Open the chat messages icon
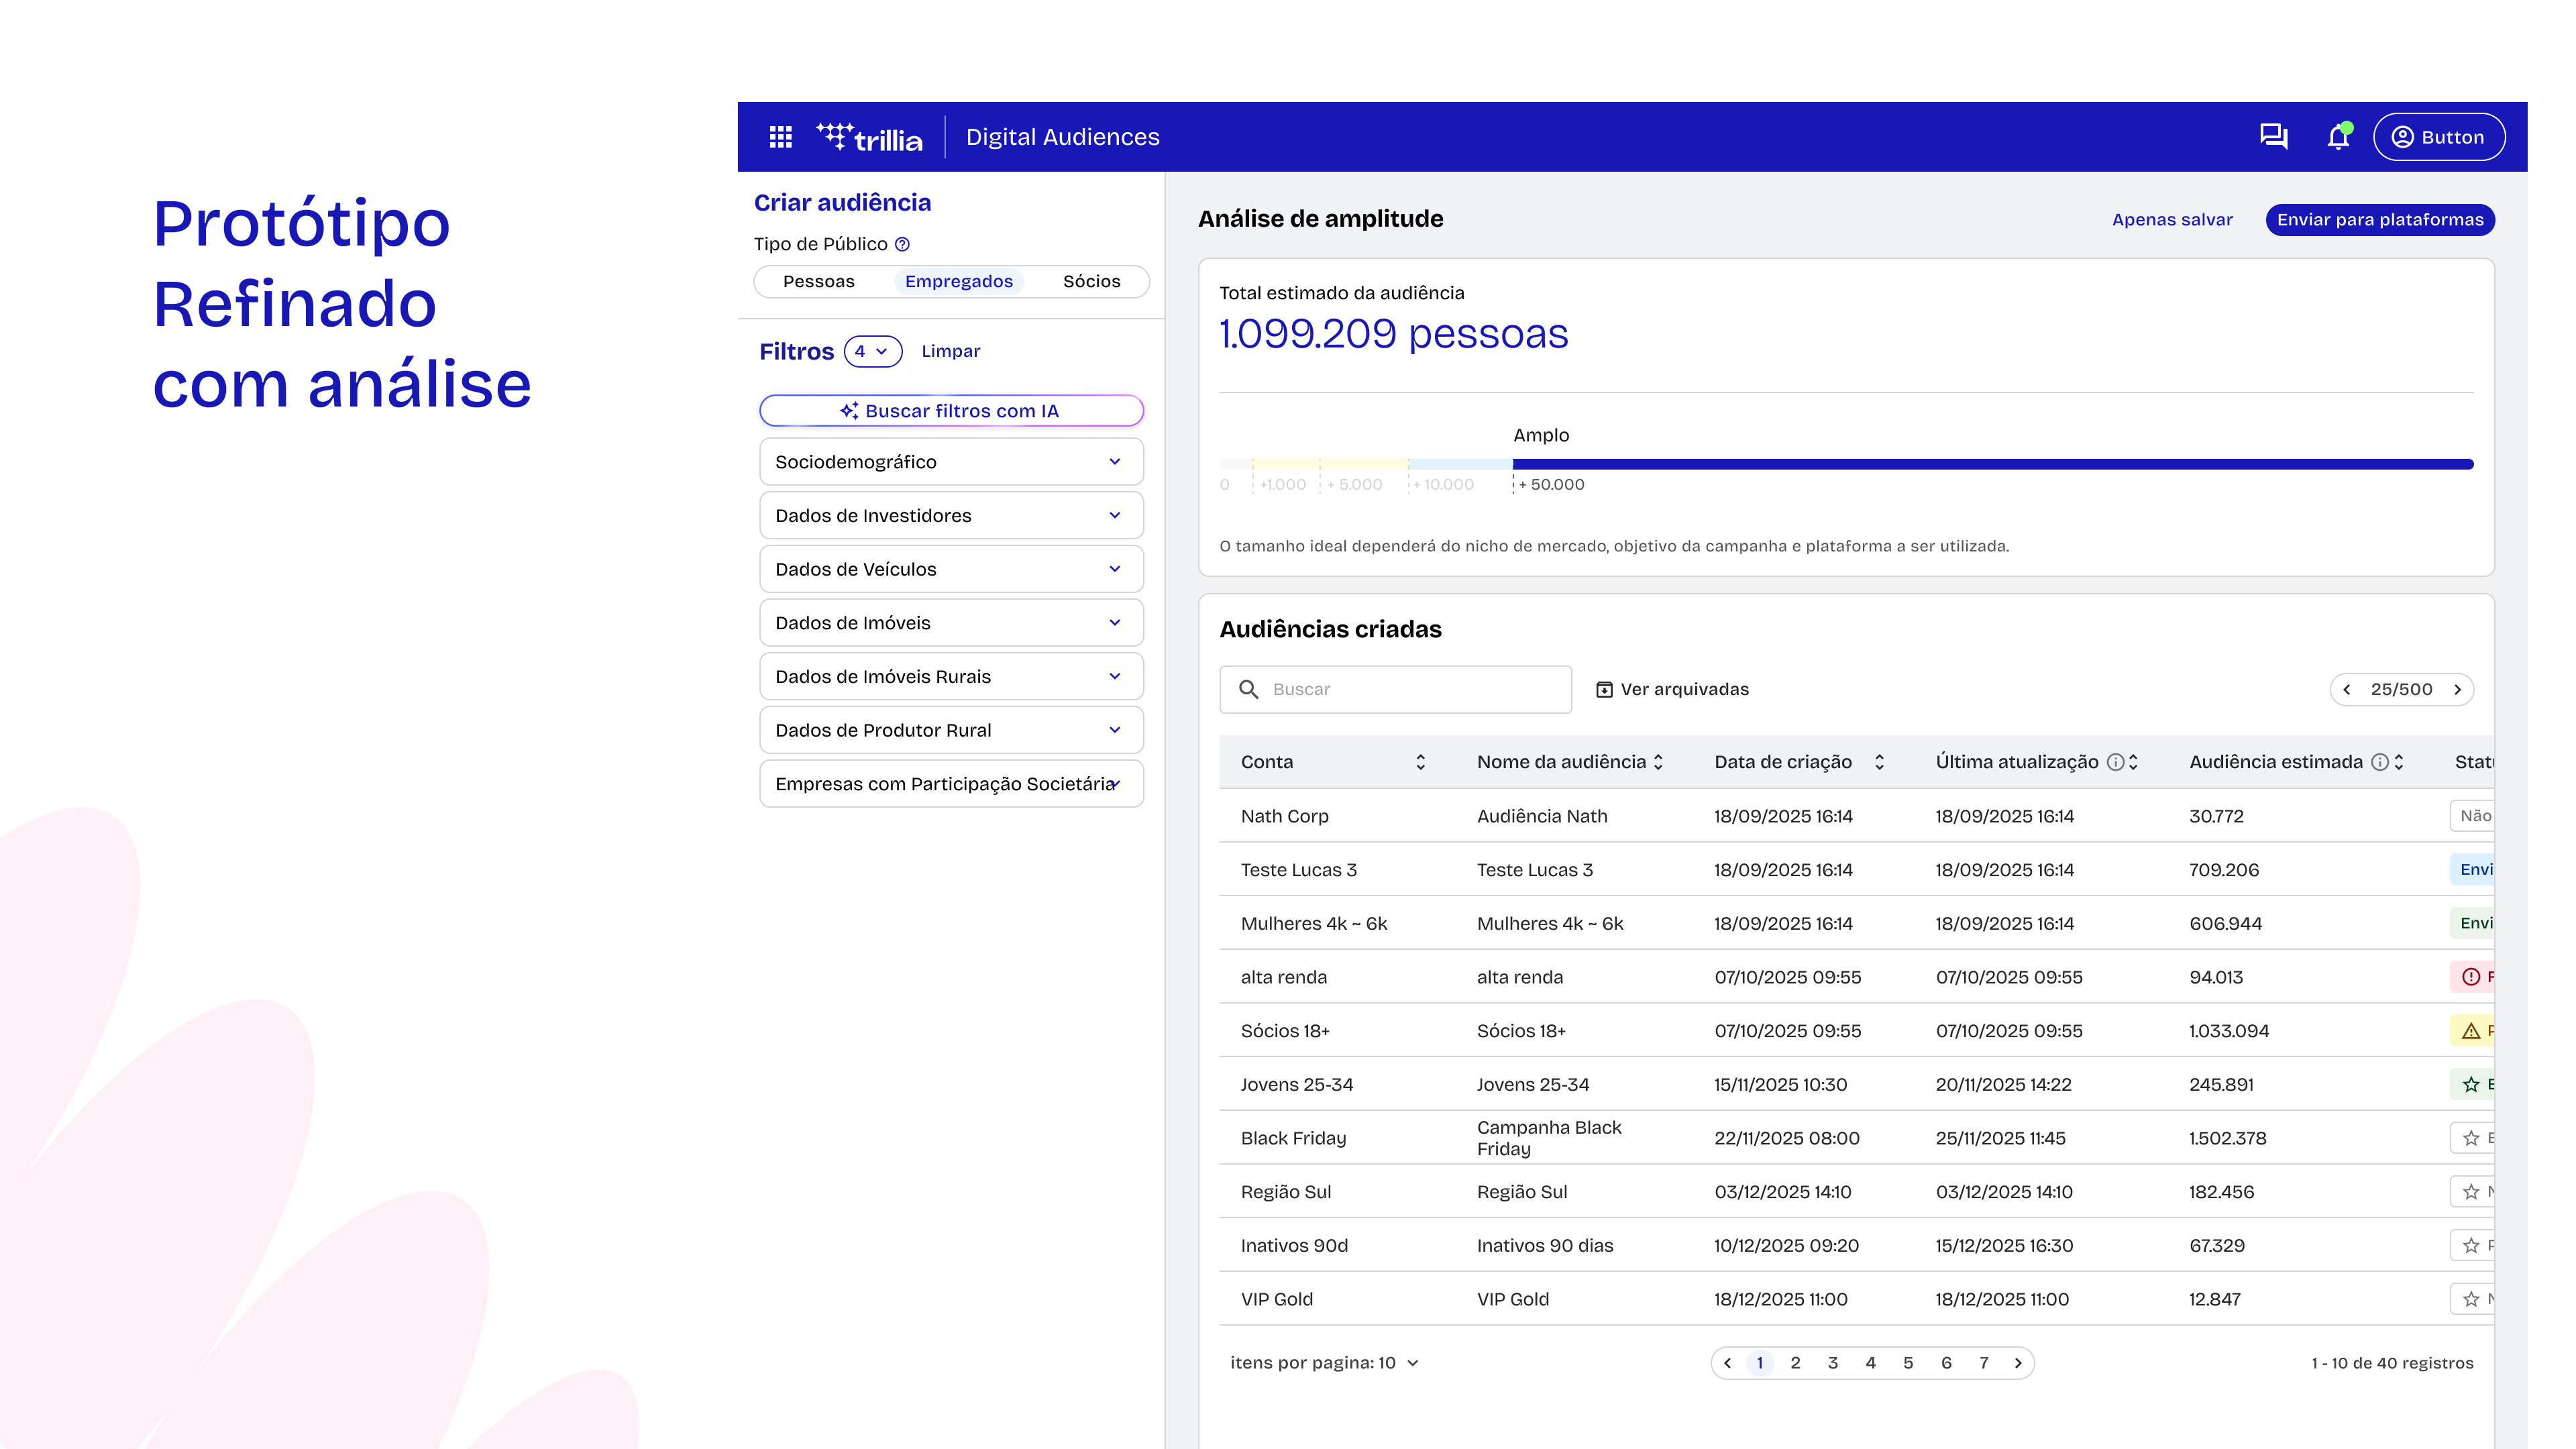2576x1449 pixels. coord(2273,136)
